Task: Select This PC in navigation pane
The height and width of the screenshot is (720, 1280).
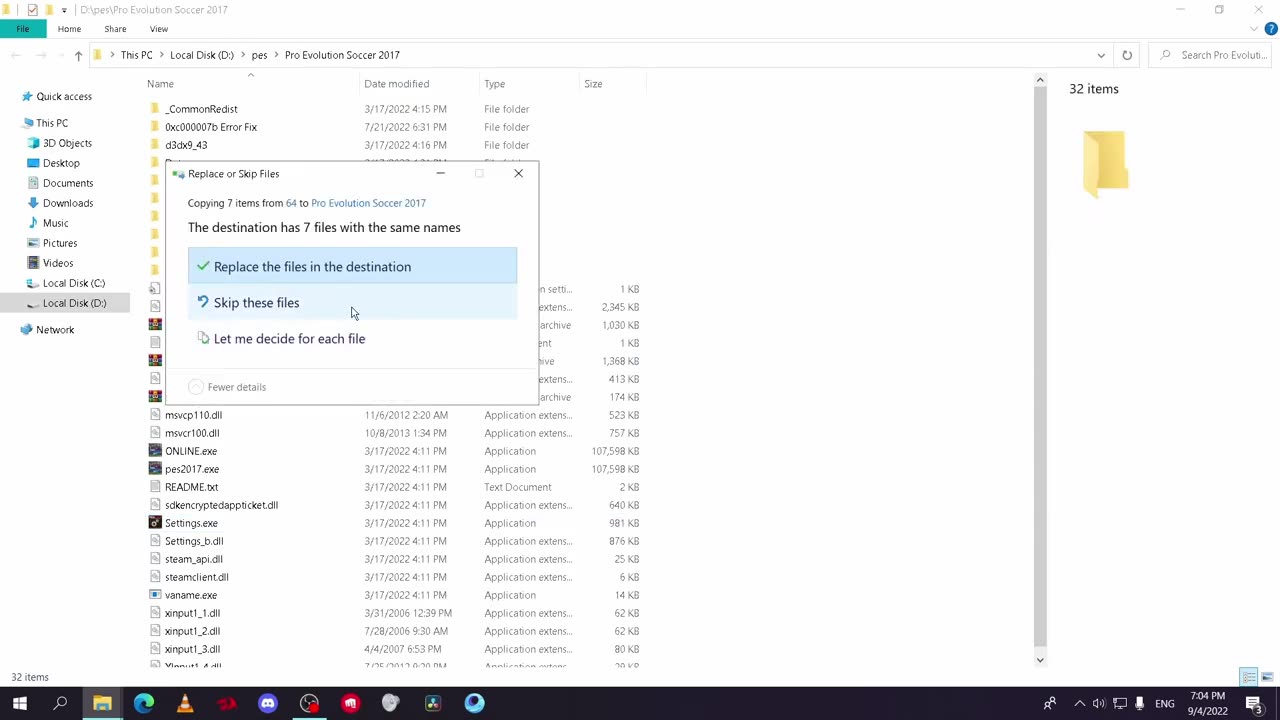Action: (x=52, y=123)
